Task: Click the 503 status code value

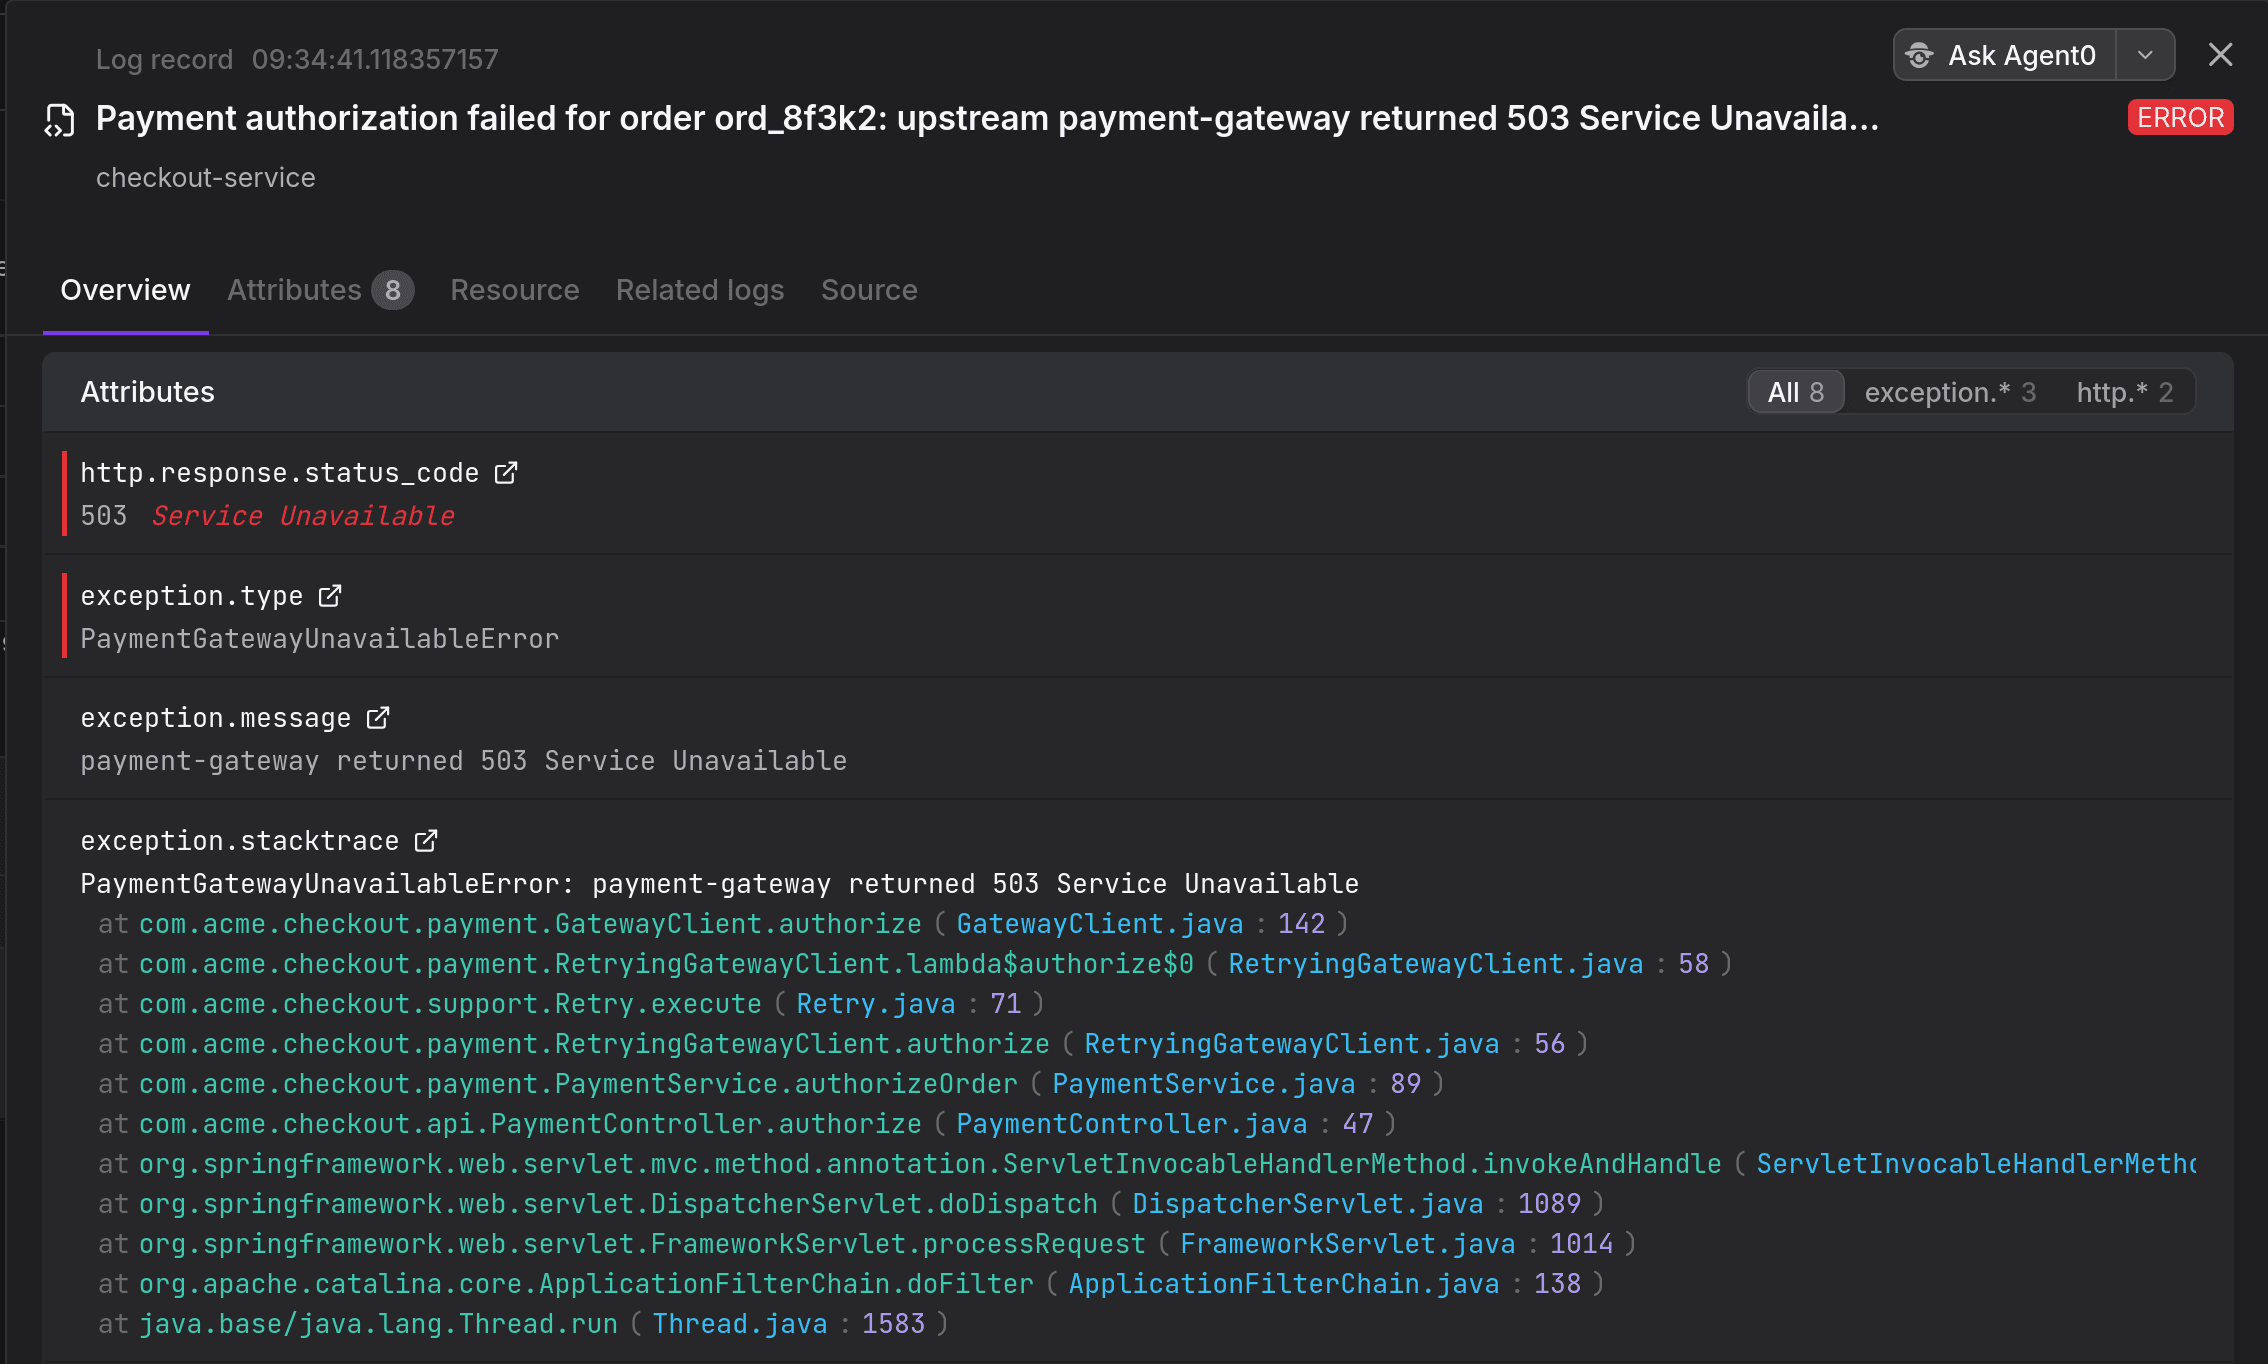Action: coord(104,516)
